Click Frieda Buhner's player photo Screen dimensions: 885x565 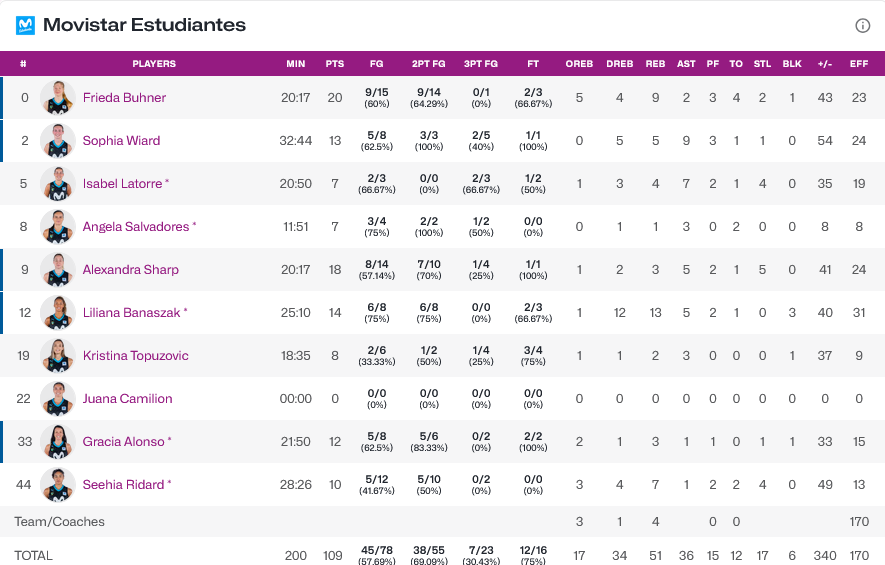click(x=58, y=98)
